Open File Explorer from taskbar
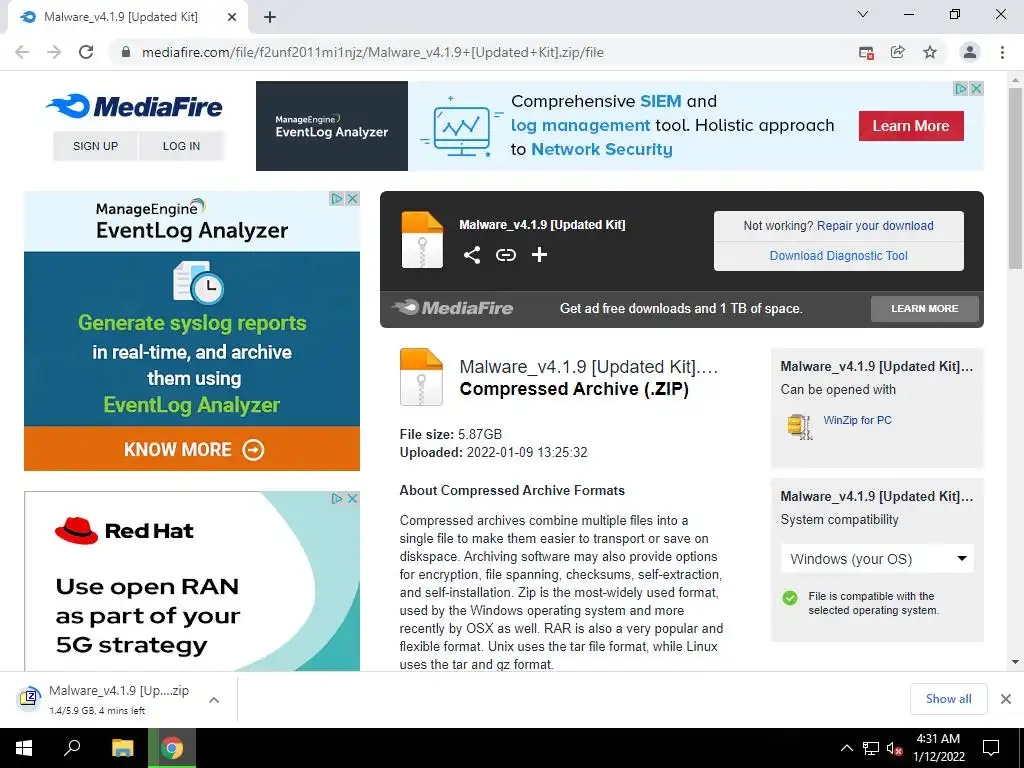Viewport: 1024px width, 768px height. click(123, 748)
